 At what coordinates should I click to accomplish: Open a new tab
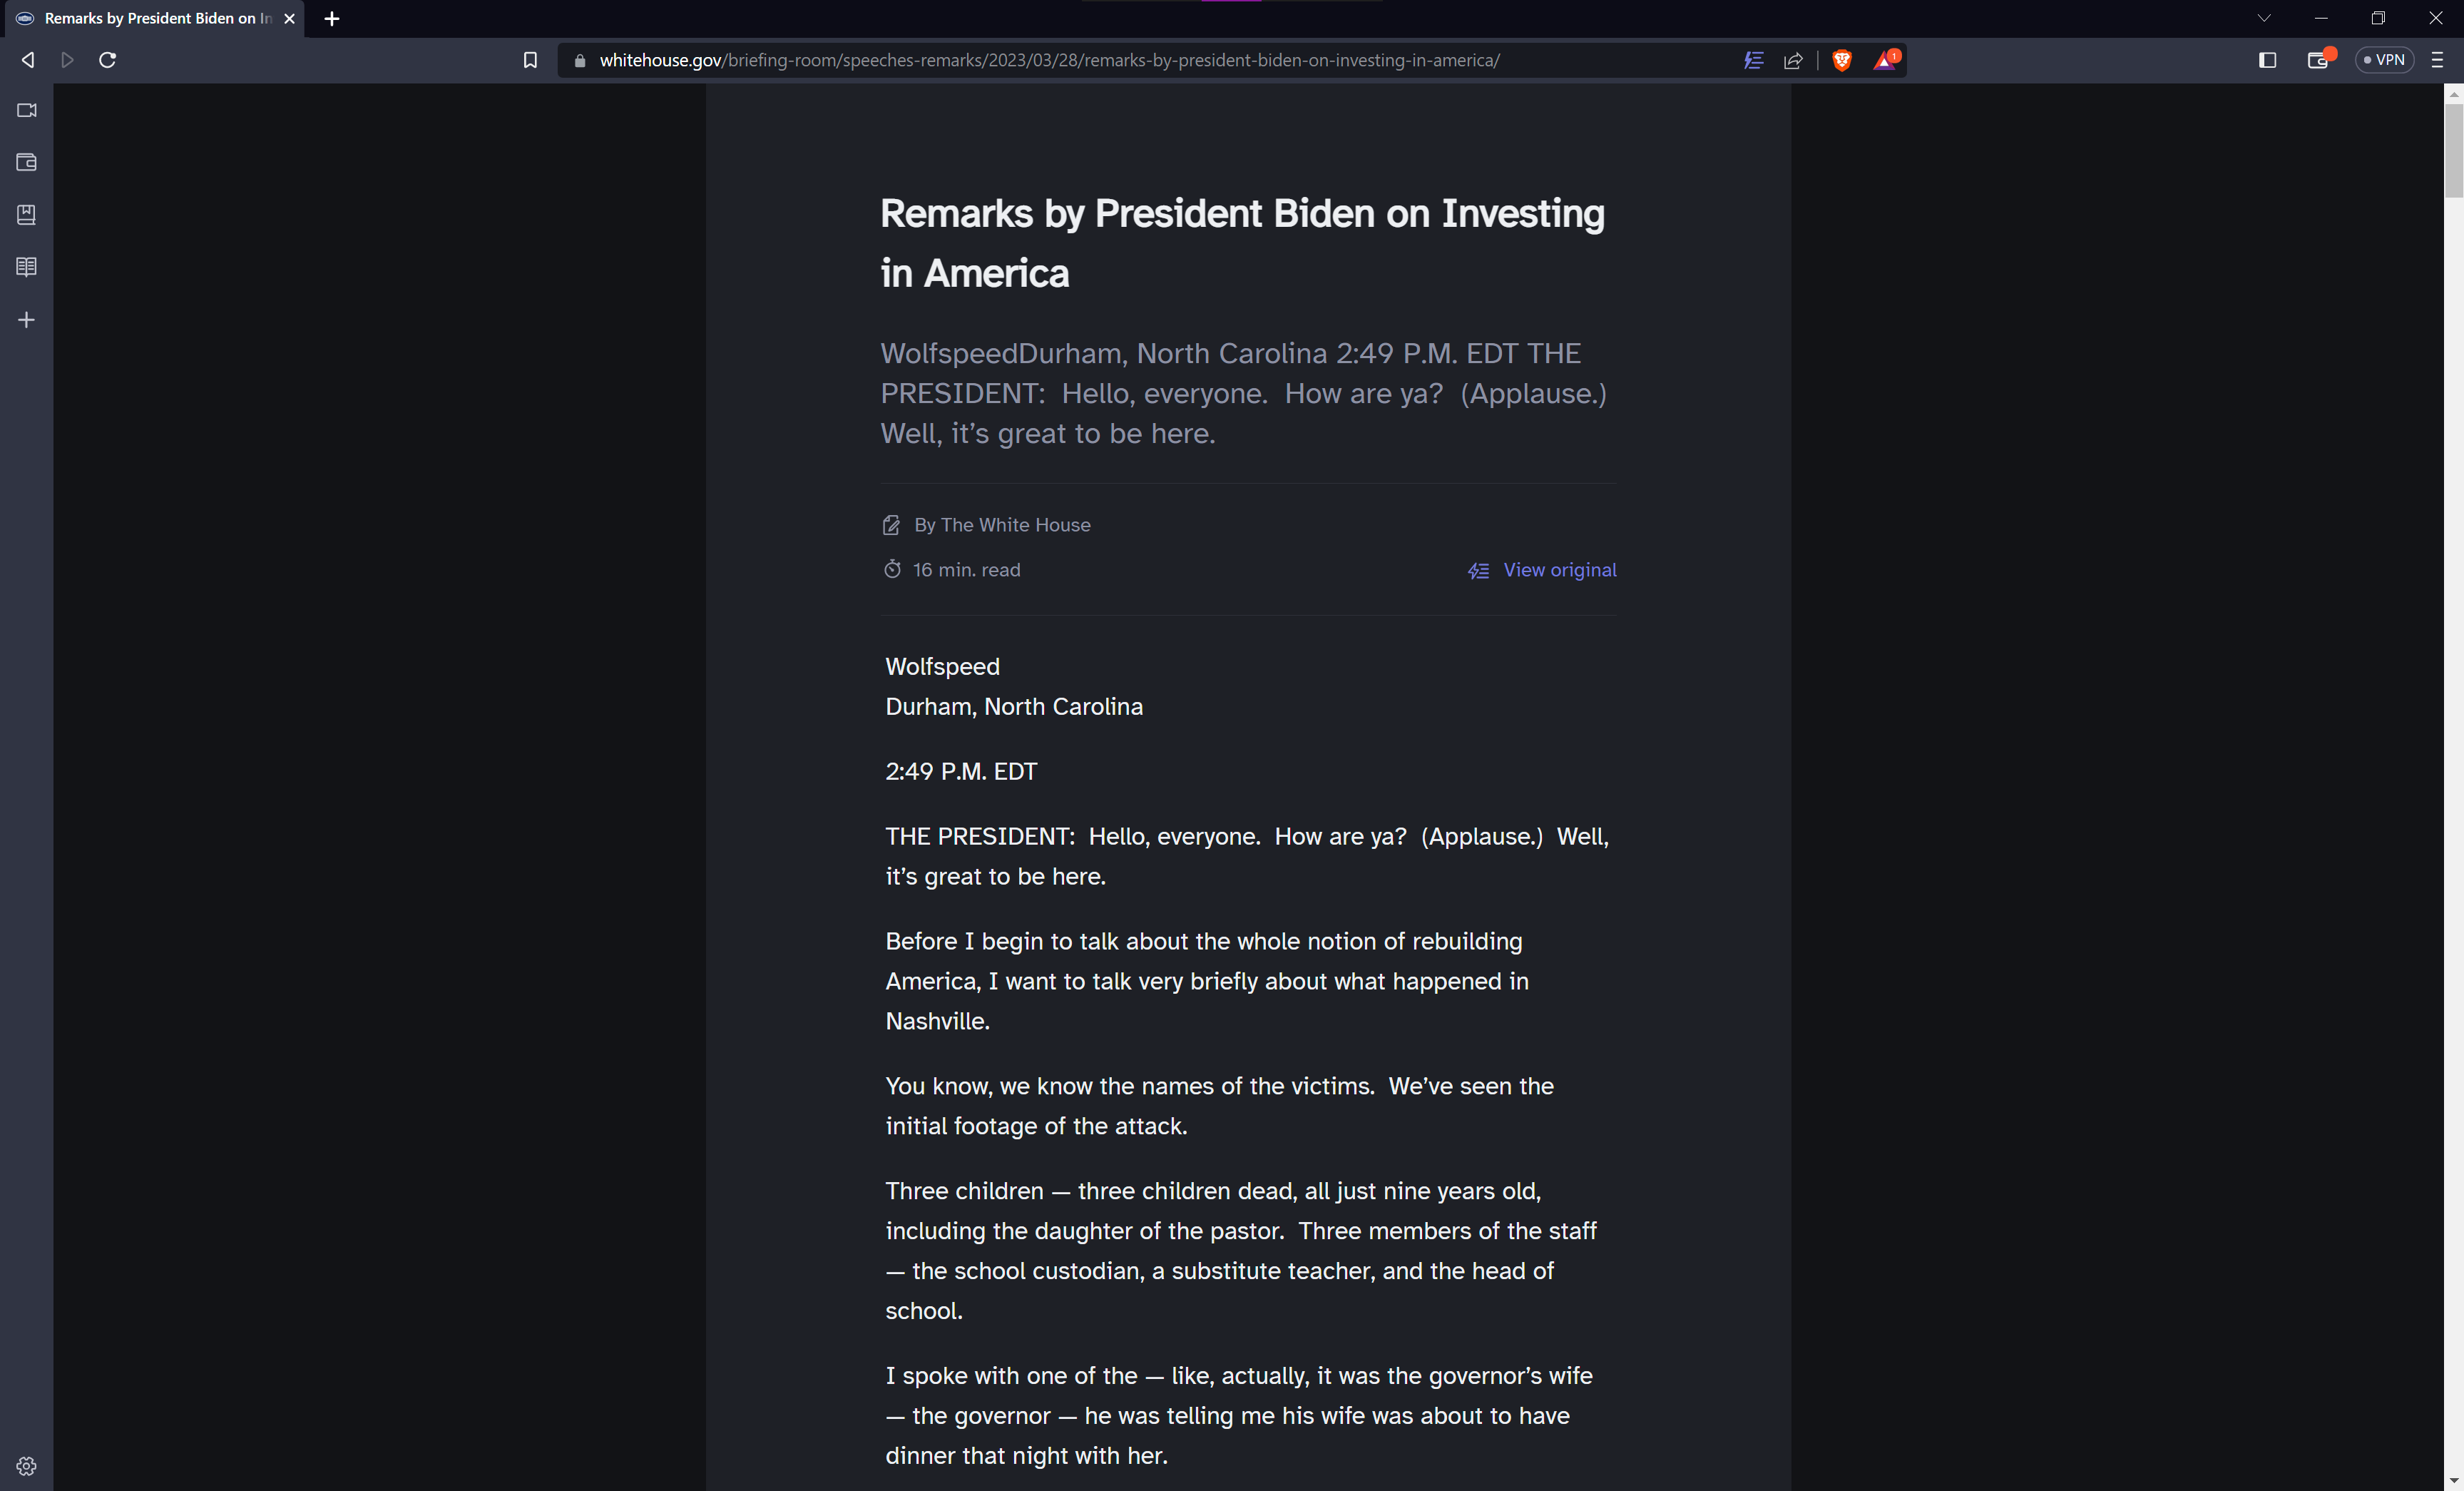coord(332,18)
